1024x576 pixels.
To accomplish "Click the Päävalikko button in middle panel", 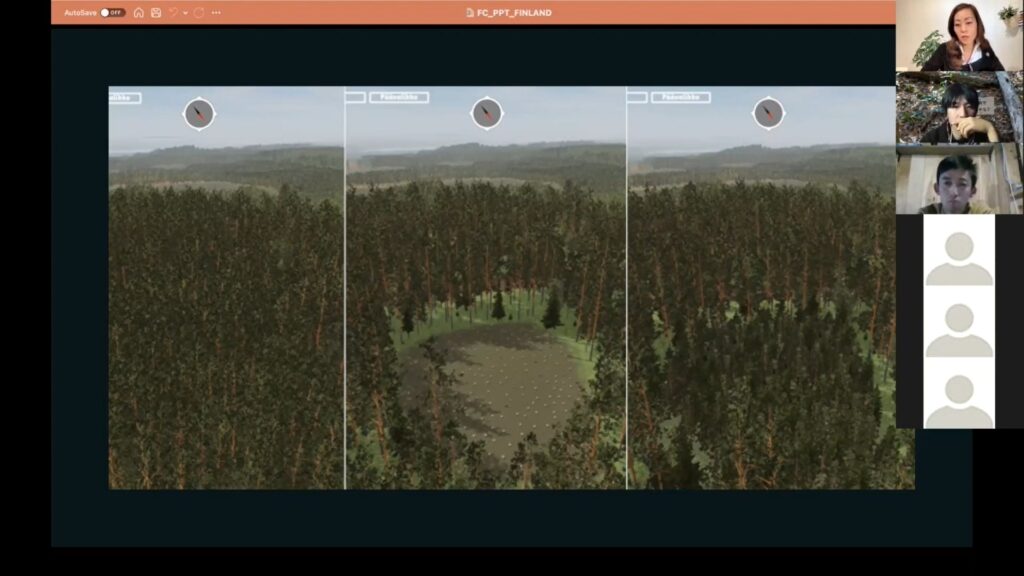I will [399, 98].
